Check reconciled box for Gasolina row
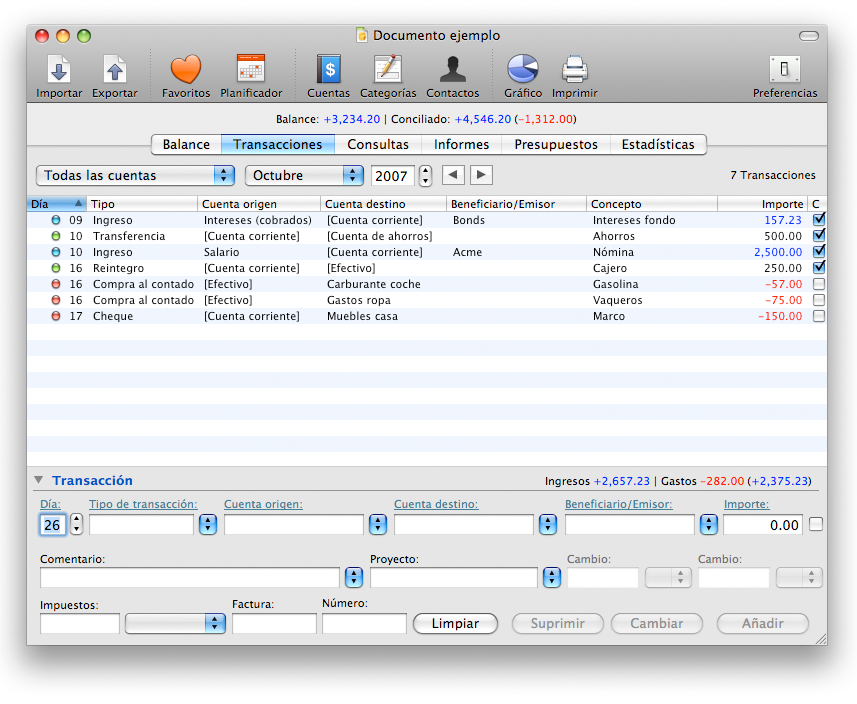Screen dimensions: 857x704 point(819,284)
